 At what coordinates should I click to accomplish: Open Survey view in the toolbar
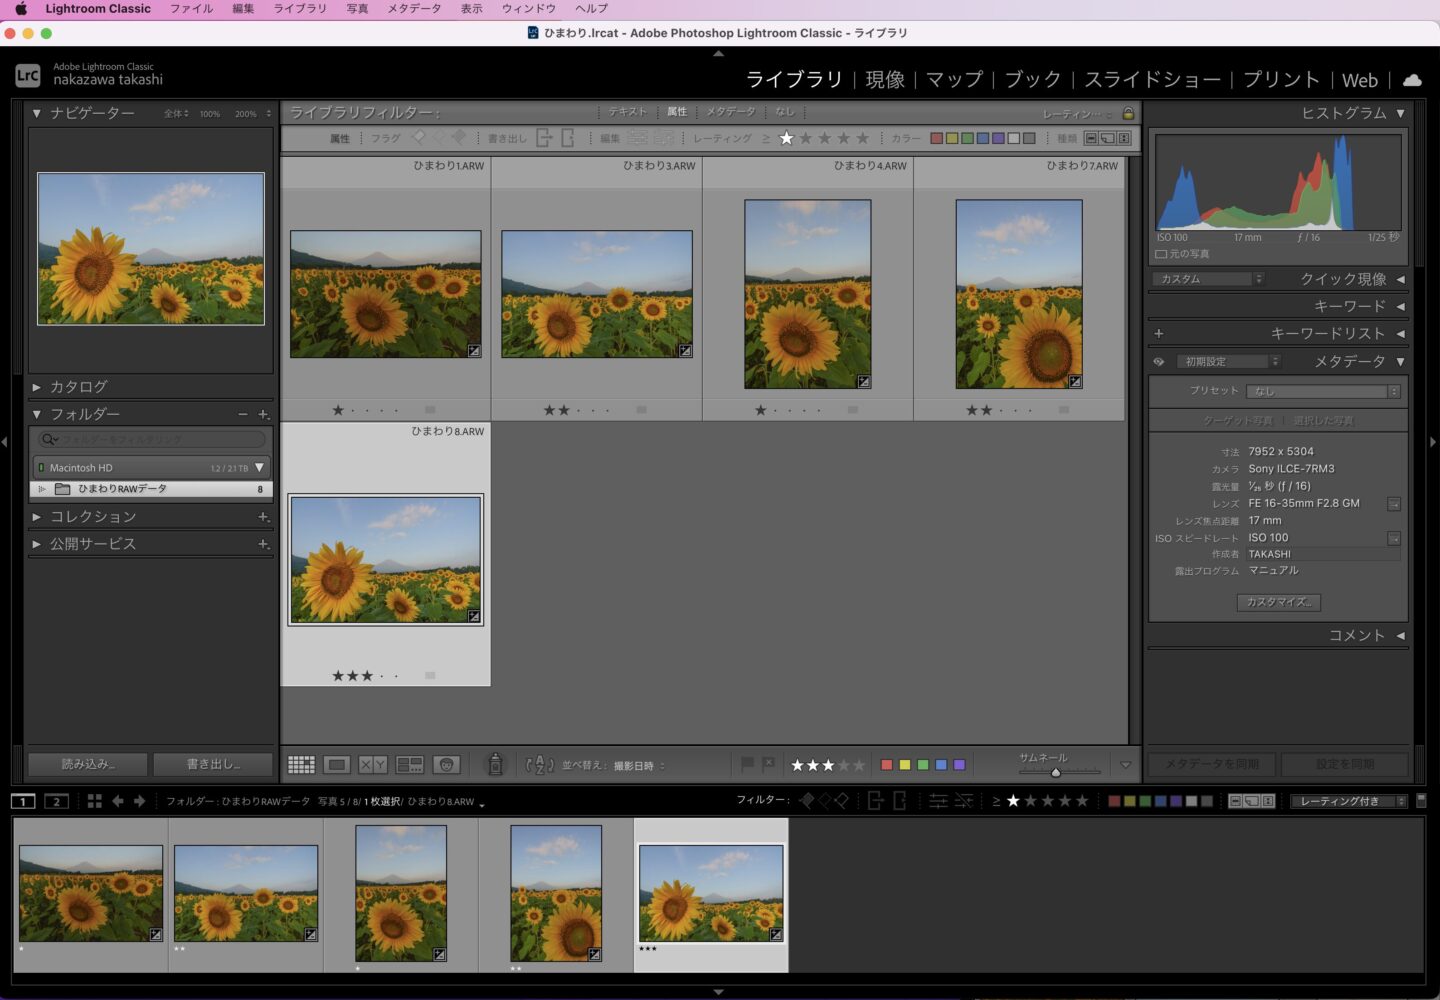coord(409,765)
